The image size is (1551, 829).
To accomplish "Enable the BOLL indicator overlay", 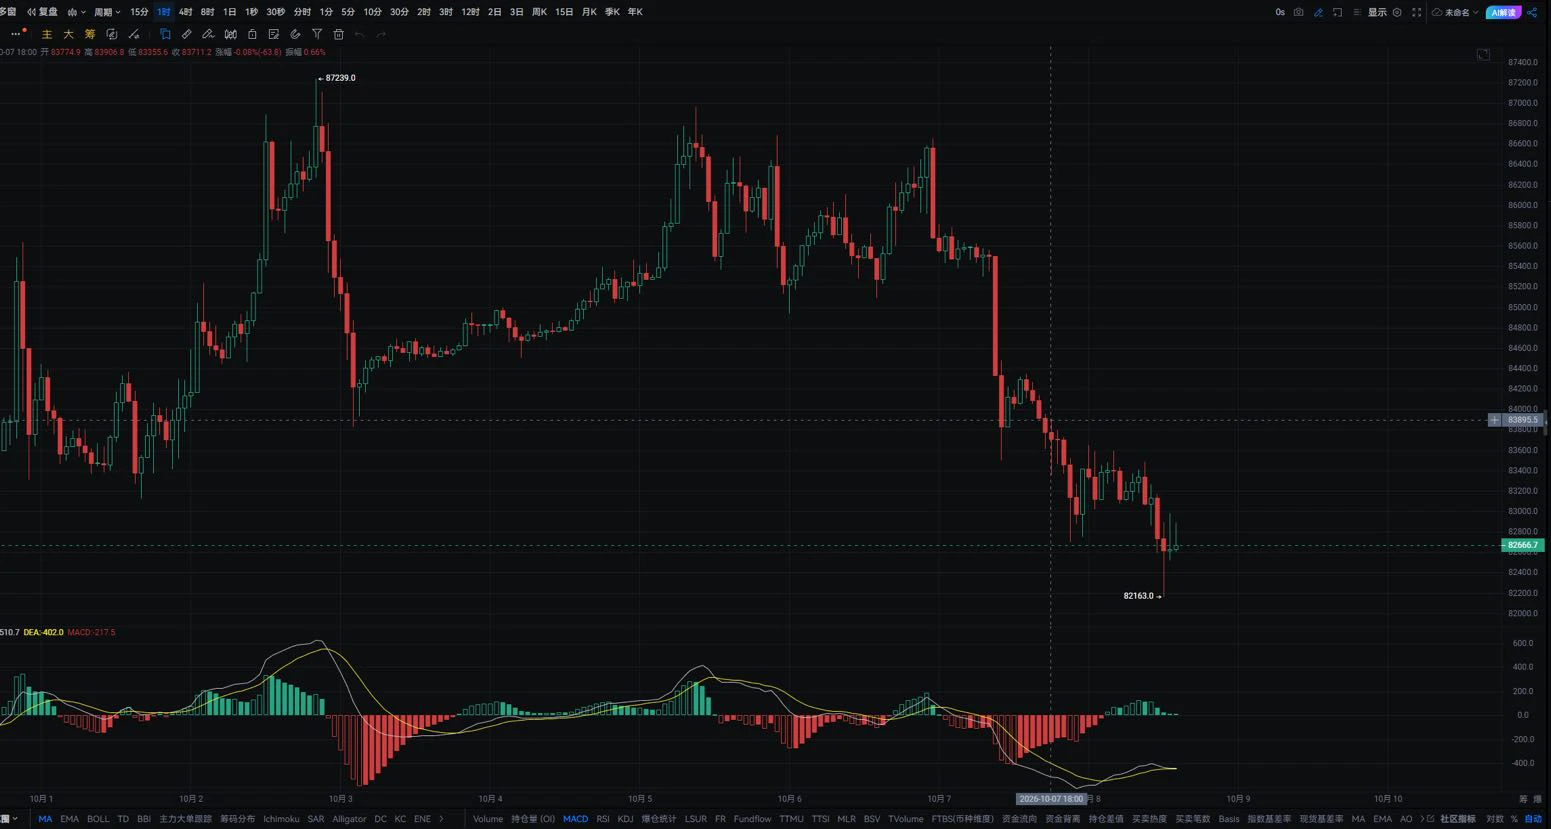I will (x=98, y=819).
